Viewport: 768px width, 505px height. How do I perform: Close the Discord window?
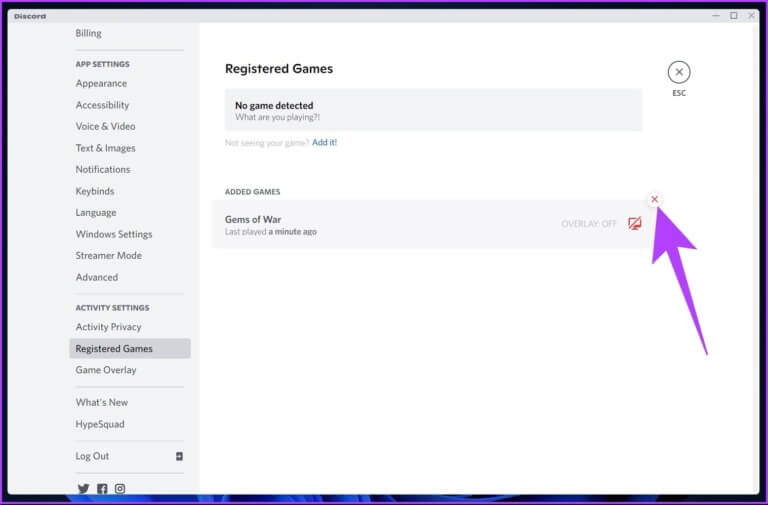(x=751, y=16)
